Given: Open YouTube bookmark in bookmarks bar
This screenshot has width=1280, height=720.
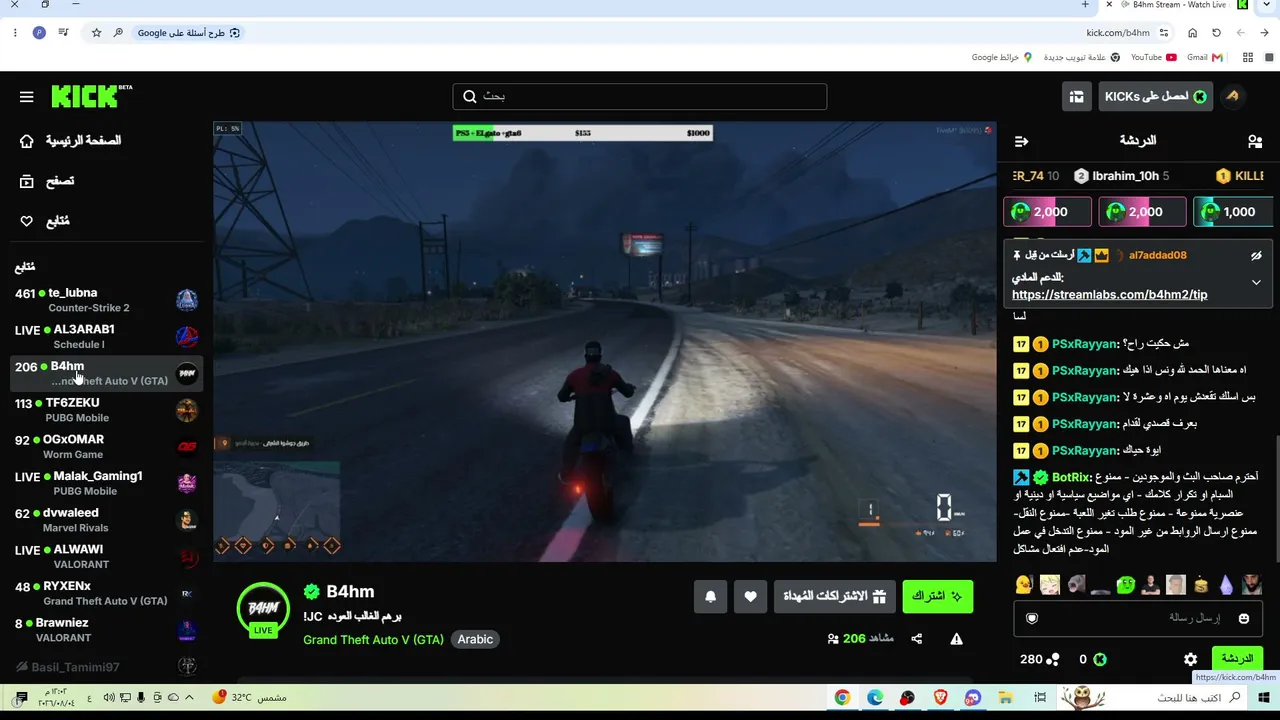Looking at the screenshot, I should point(1153,57).
